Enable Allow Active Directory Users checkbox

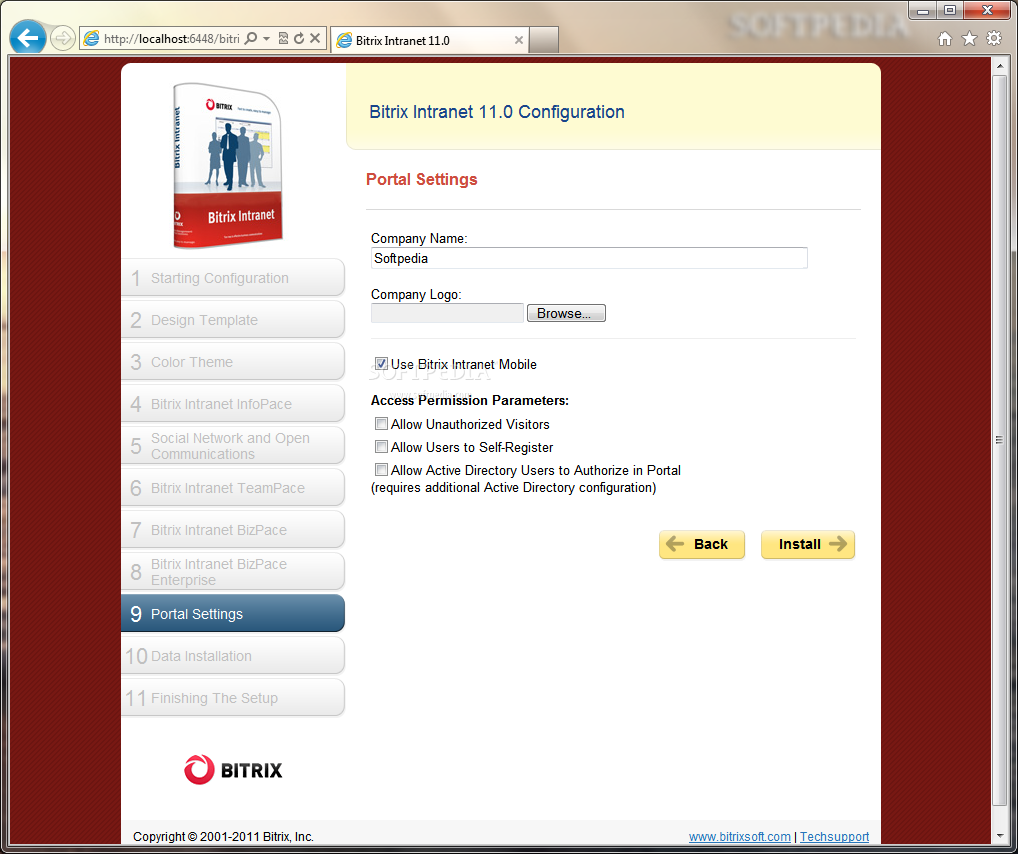[x=381, y=470]
